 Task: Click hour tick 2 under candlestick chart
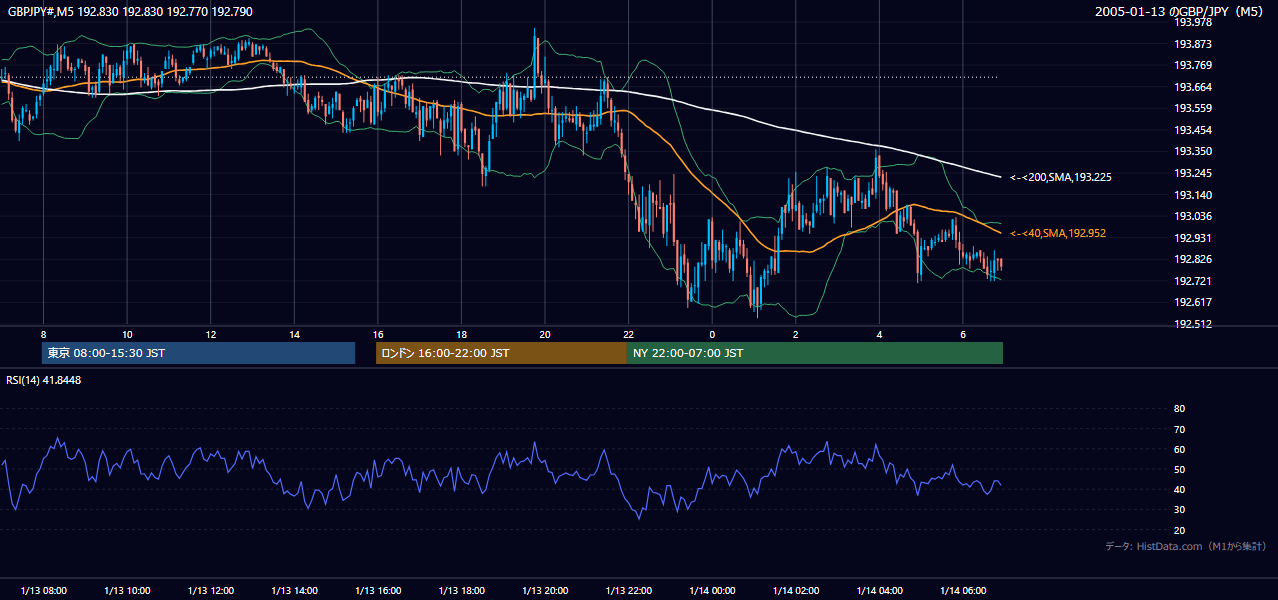(x=795, y=334)
